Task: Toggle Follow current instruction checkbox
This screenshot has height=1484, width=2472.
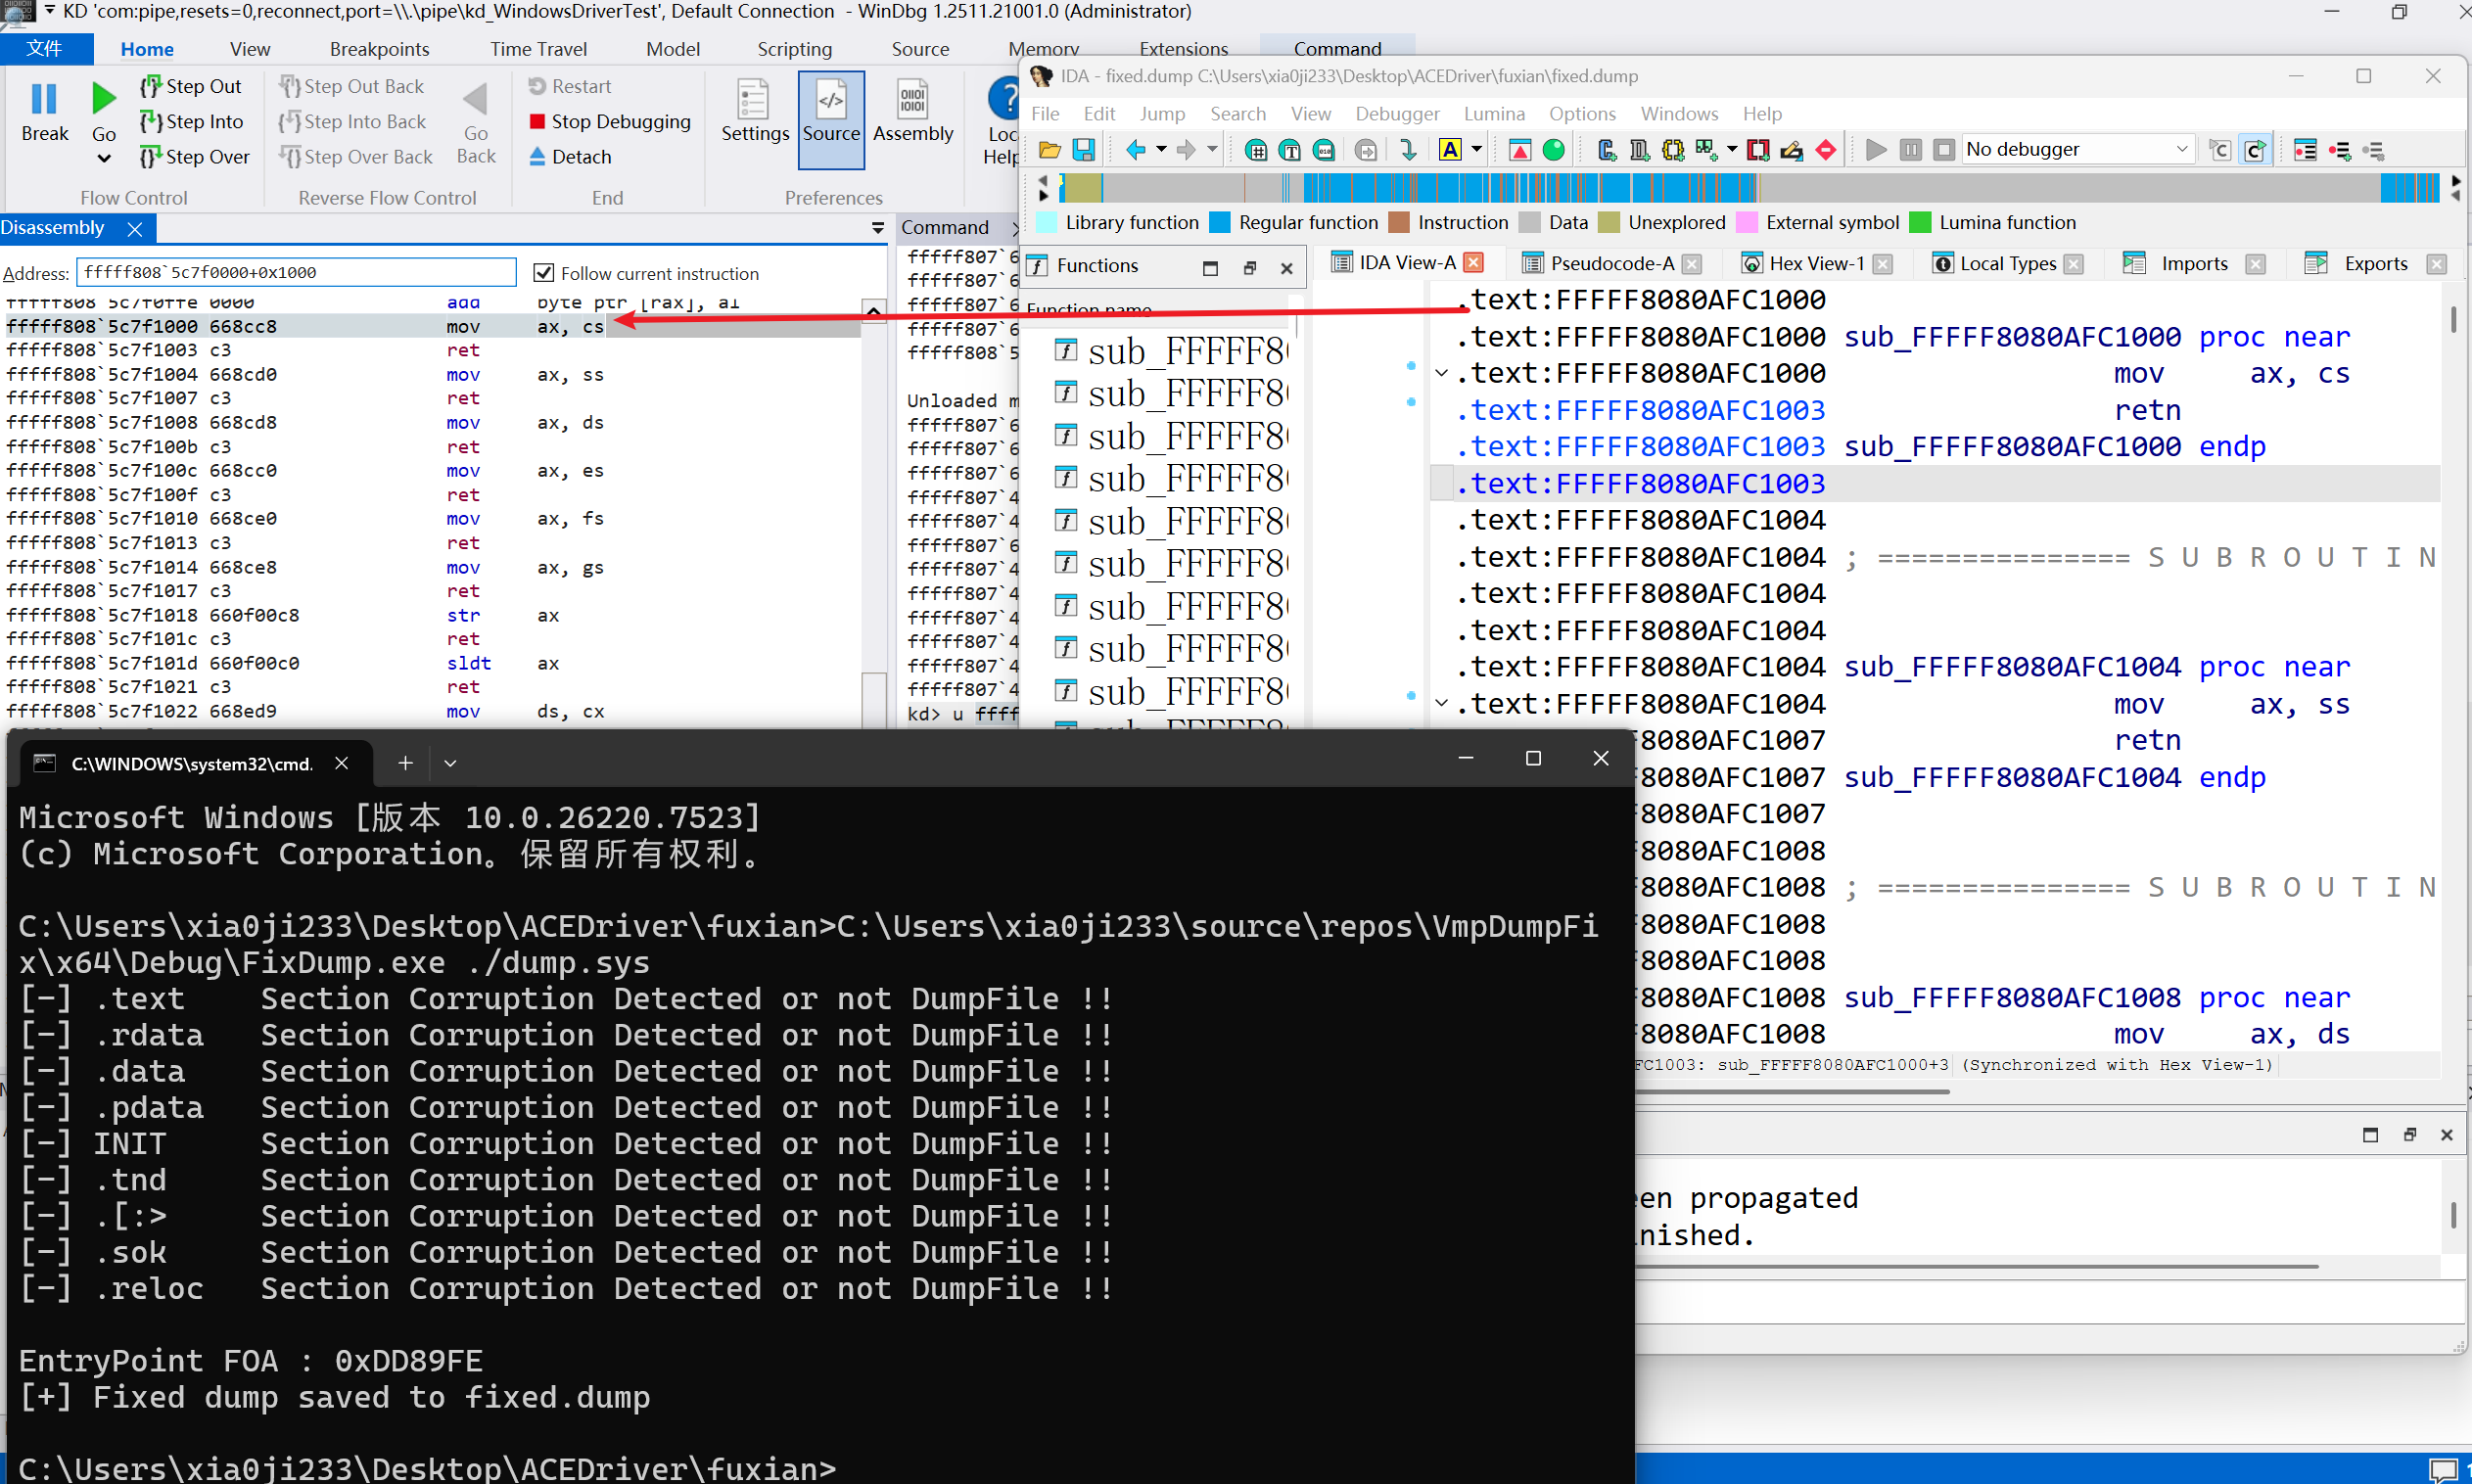Action: click(x=544, y=273)
